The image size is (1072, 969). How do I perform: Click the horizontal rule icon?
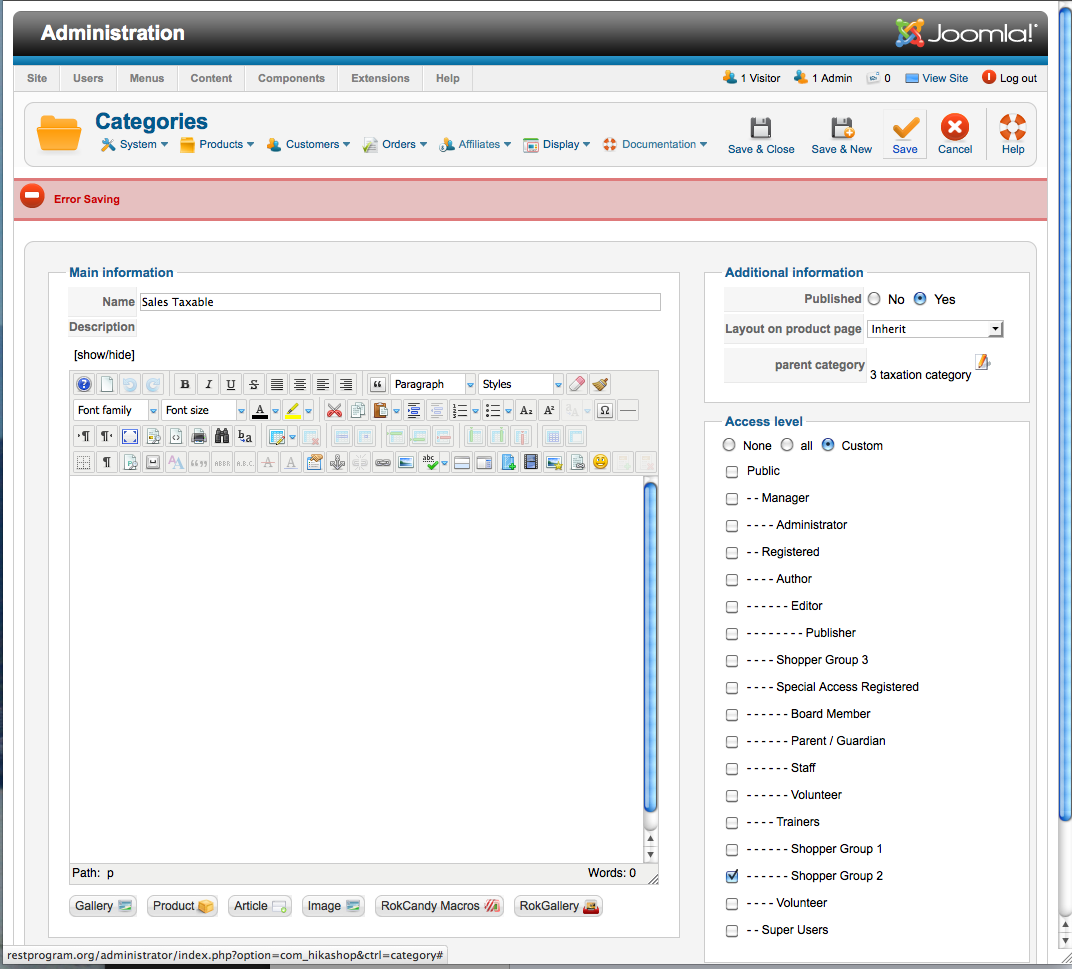coord(628,410)
